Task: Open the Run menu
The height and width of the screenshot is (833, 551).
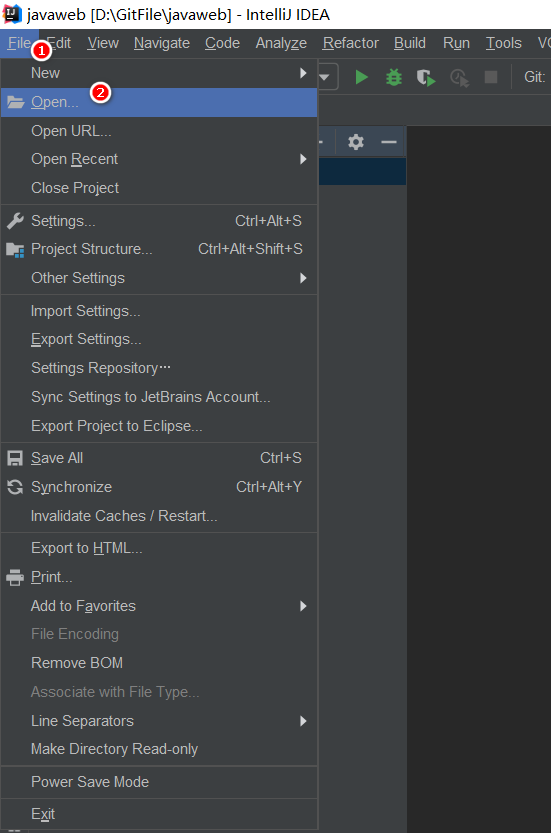Action: coord(456,43)
